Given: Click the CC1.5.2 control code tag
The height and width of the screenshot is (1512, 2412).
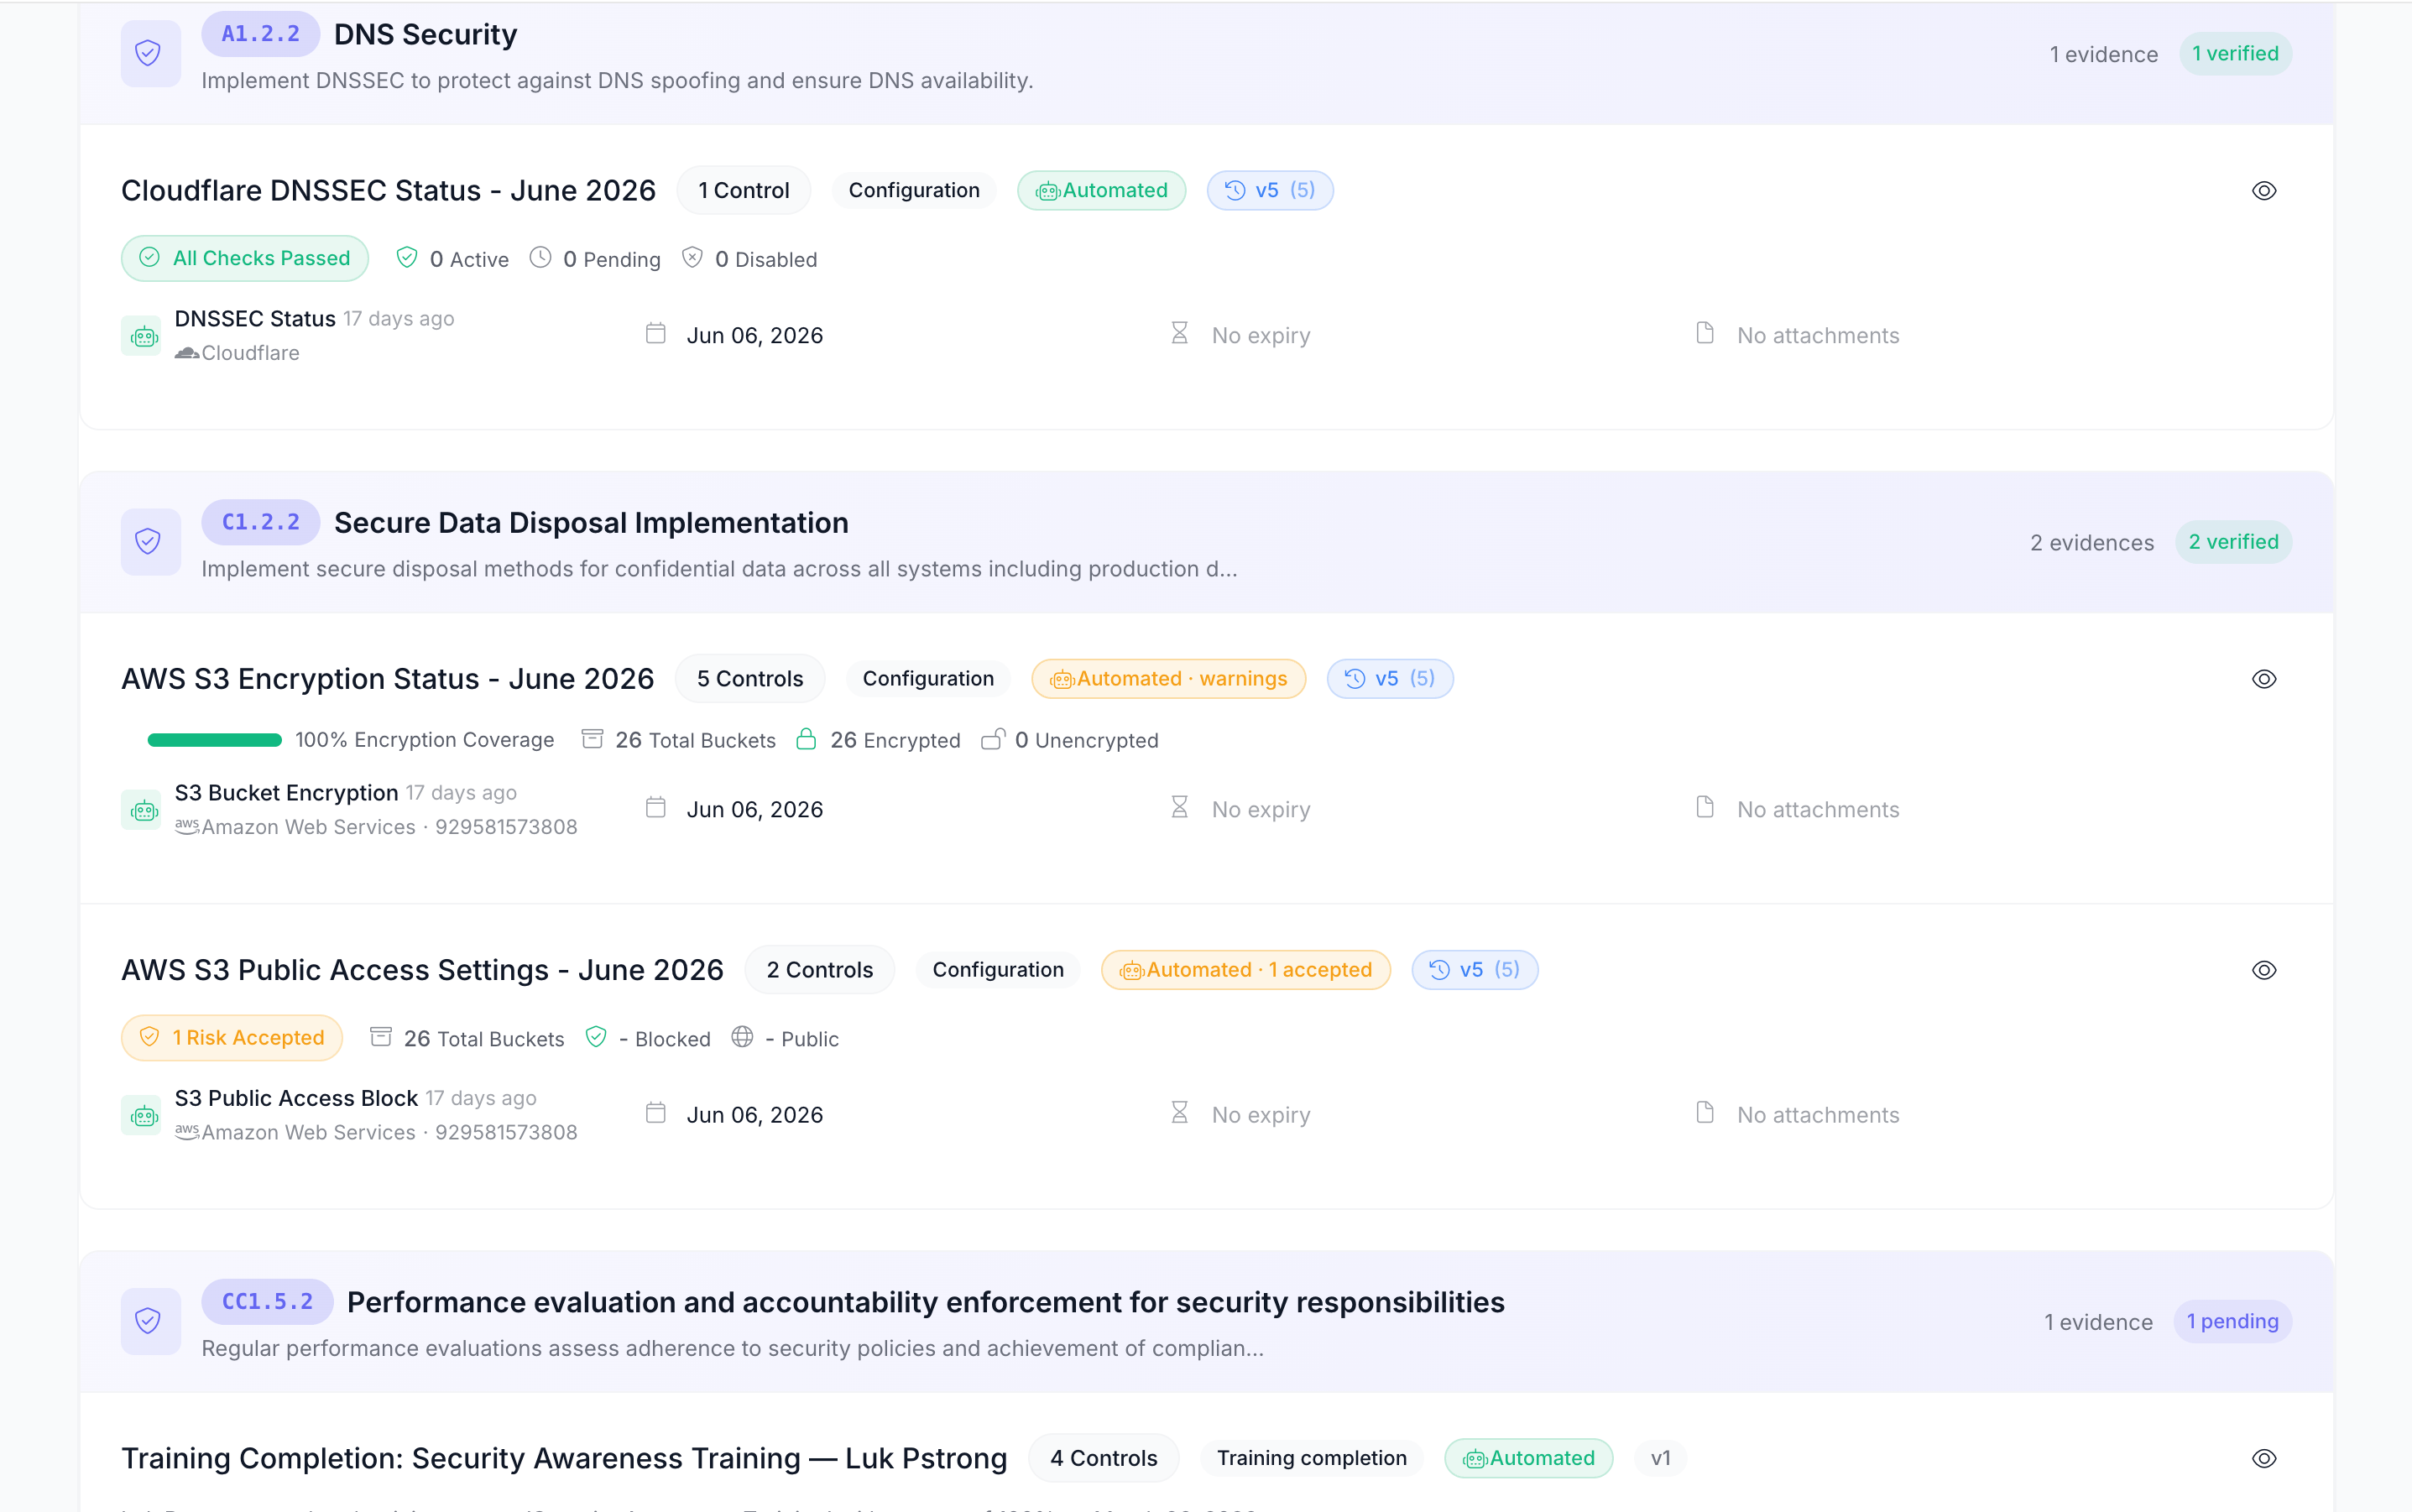Looking at the screenshot, I should point(267,1302).
